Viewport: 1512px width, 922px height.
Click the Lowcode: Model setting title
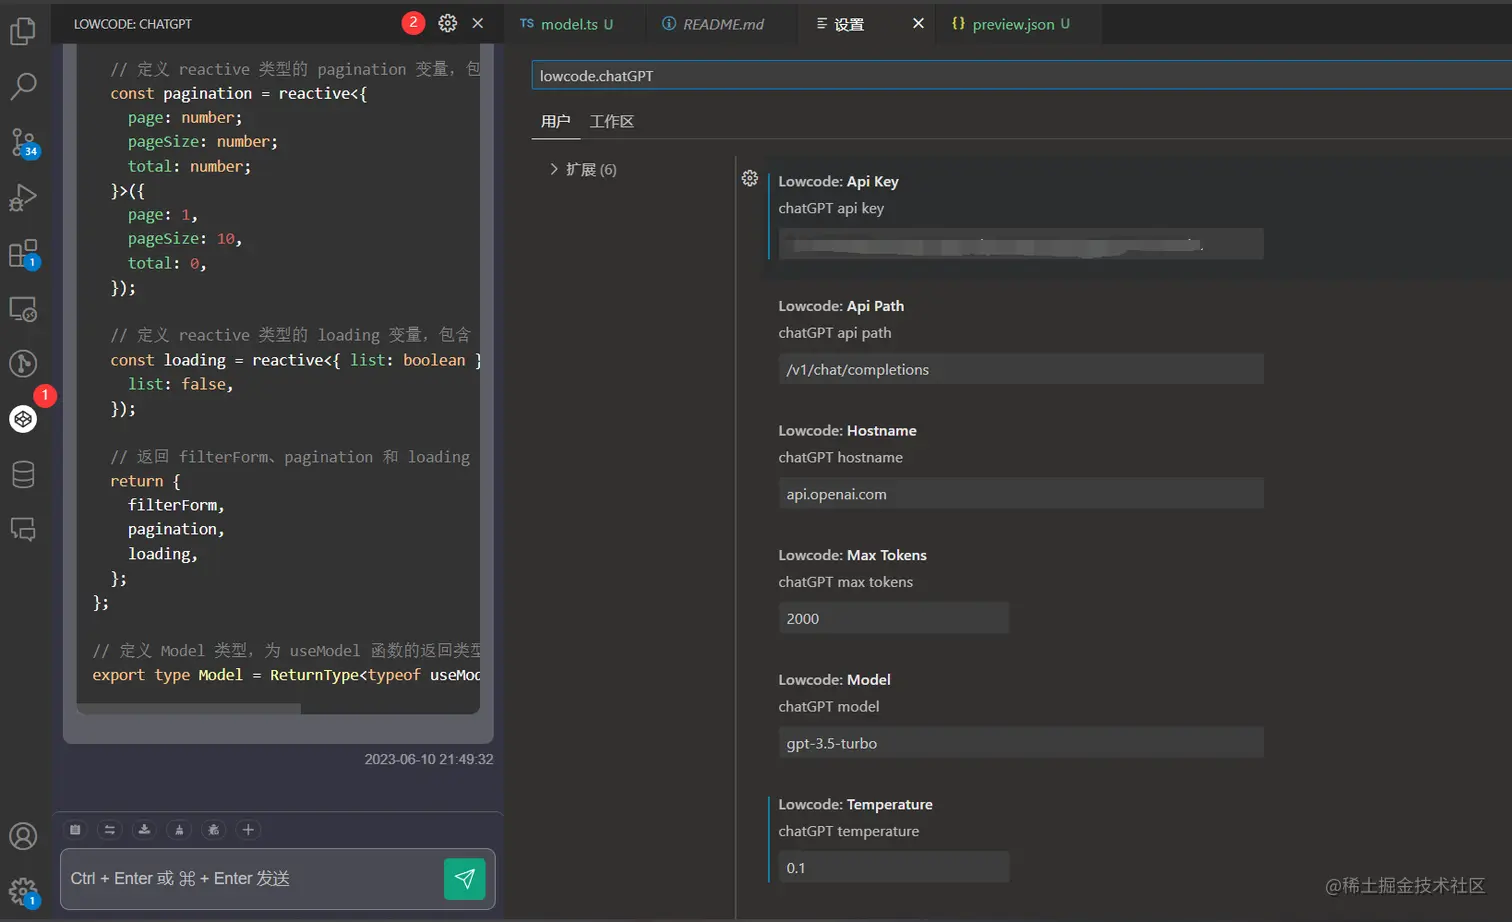834,680
